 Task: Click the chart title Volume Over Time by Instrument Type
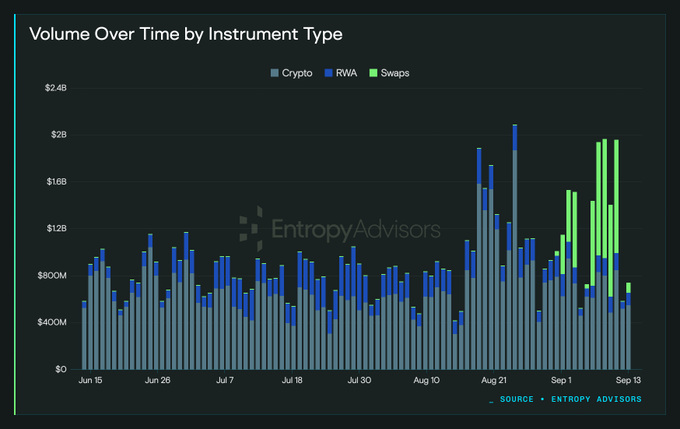point(186,34)
